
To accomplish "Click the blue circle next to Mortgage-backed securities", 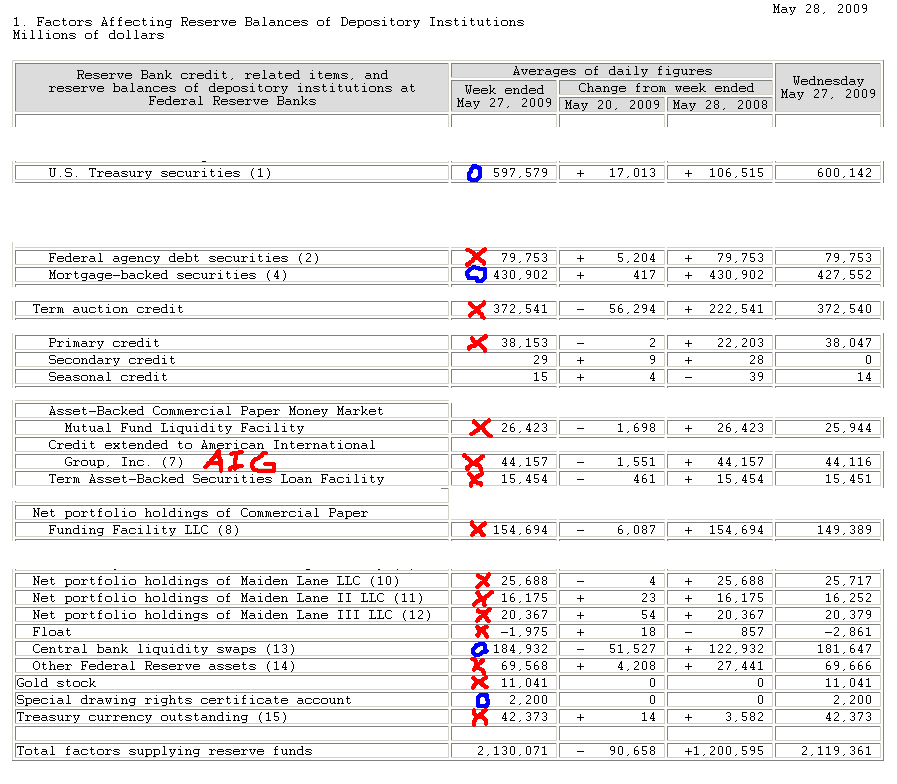I will coord(474,272).
